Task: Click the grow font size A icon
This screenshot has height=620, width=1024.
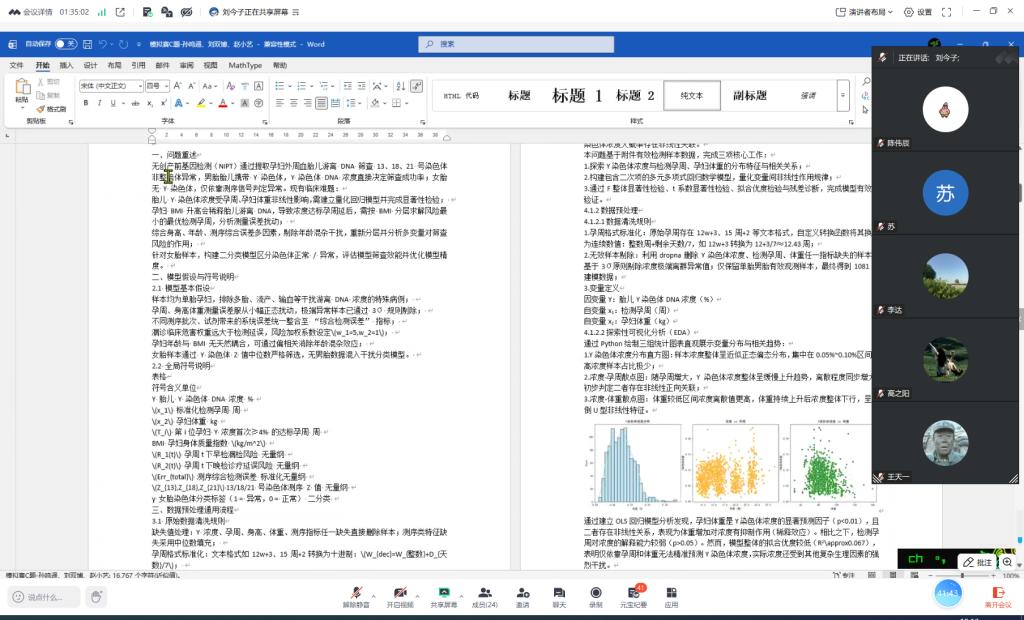Action: tap(178, 86)
